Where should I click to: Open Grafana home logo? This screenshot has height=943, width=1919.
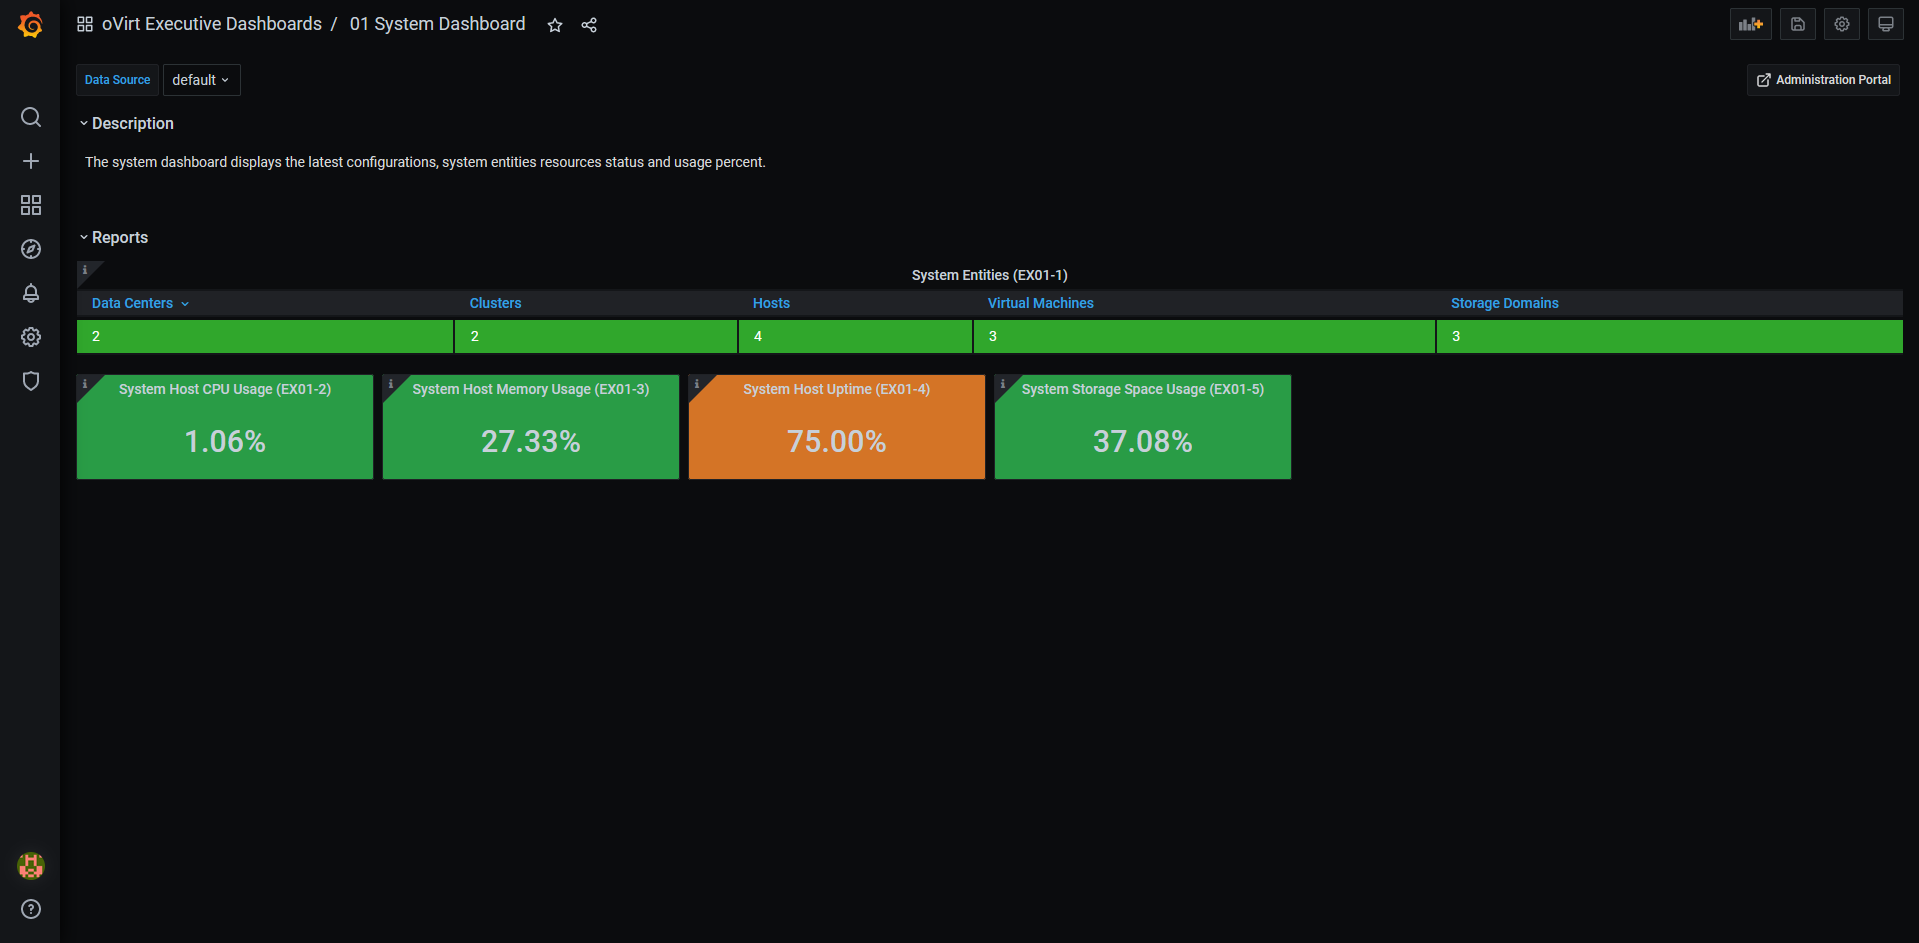(x=31, y=24)
